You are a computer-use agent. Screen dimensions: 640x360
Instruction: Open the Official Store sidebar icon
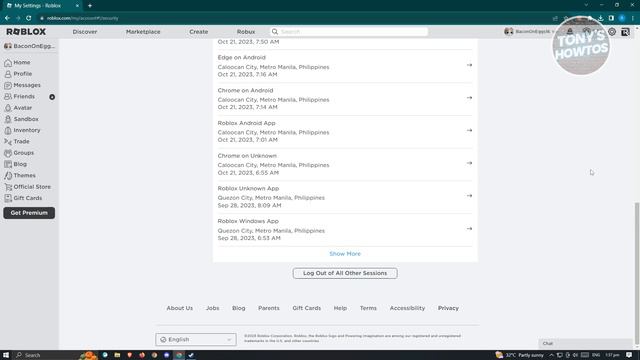8,187
